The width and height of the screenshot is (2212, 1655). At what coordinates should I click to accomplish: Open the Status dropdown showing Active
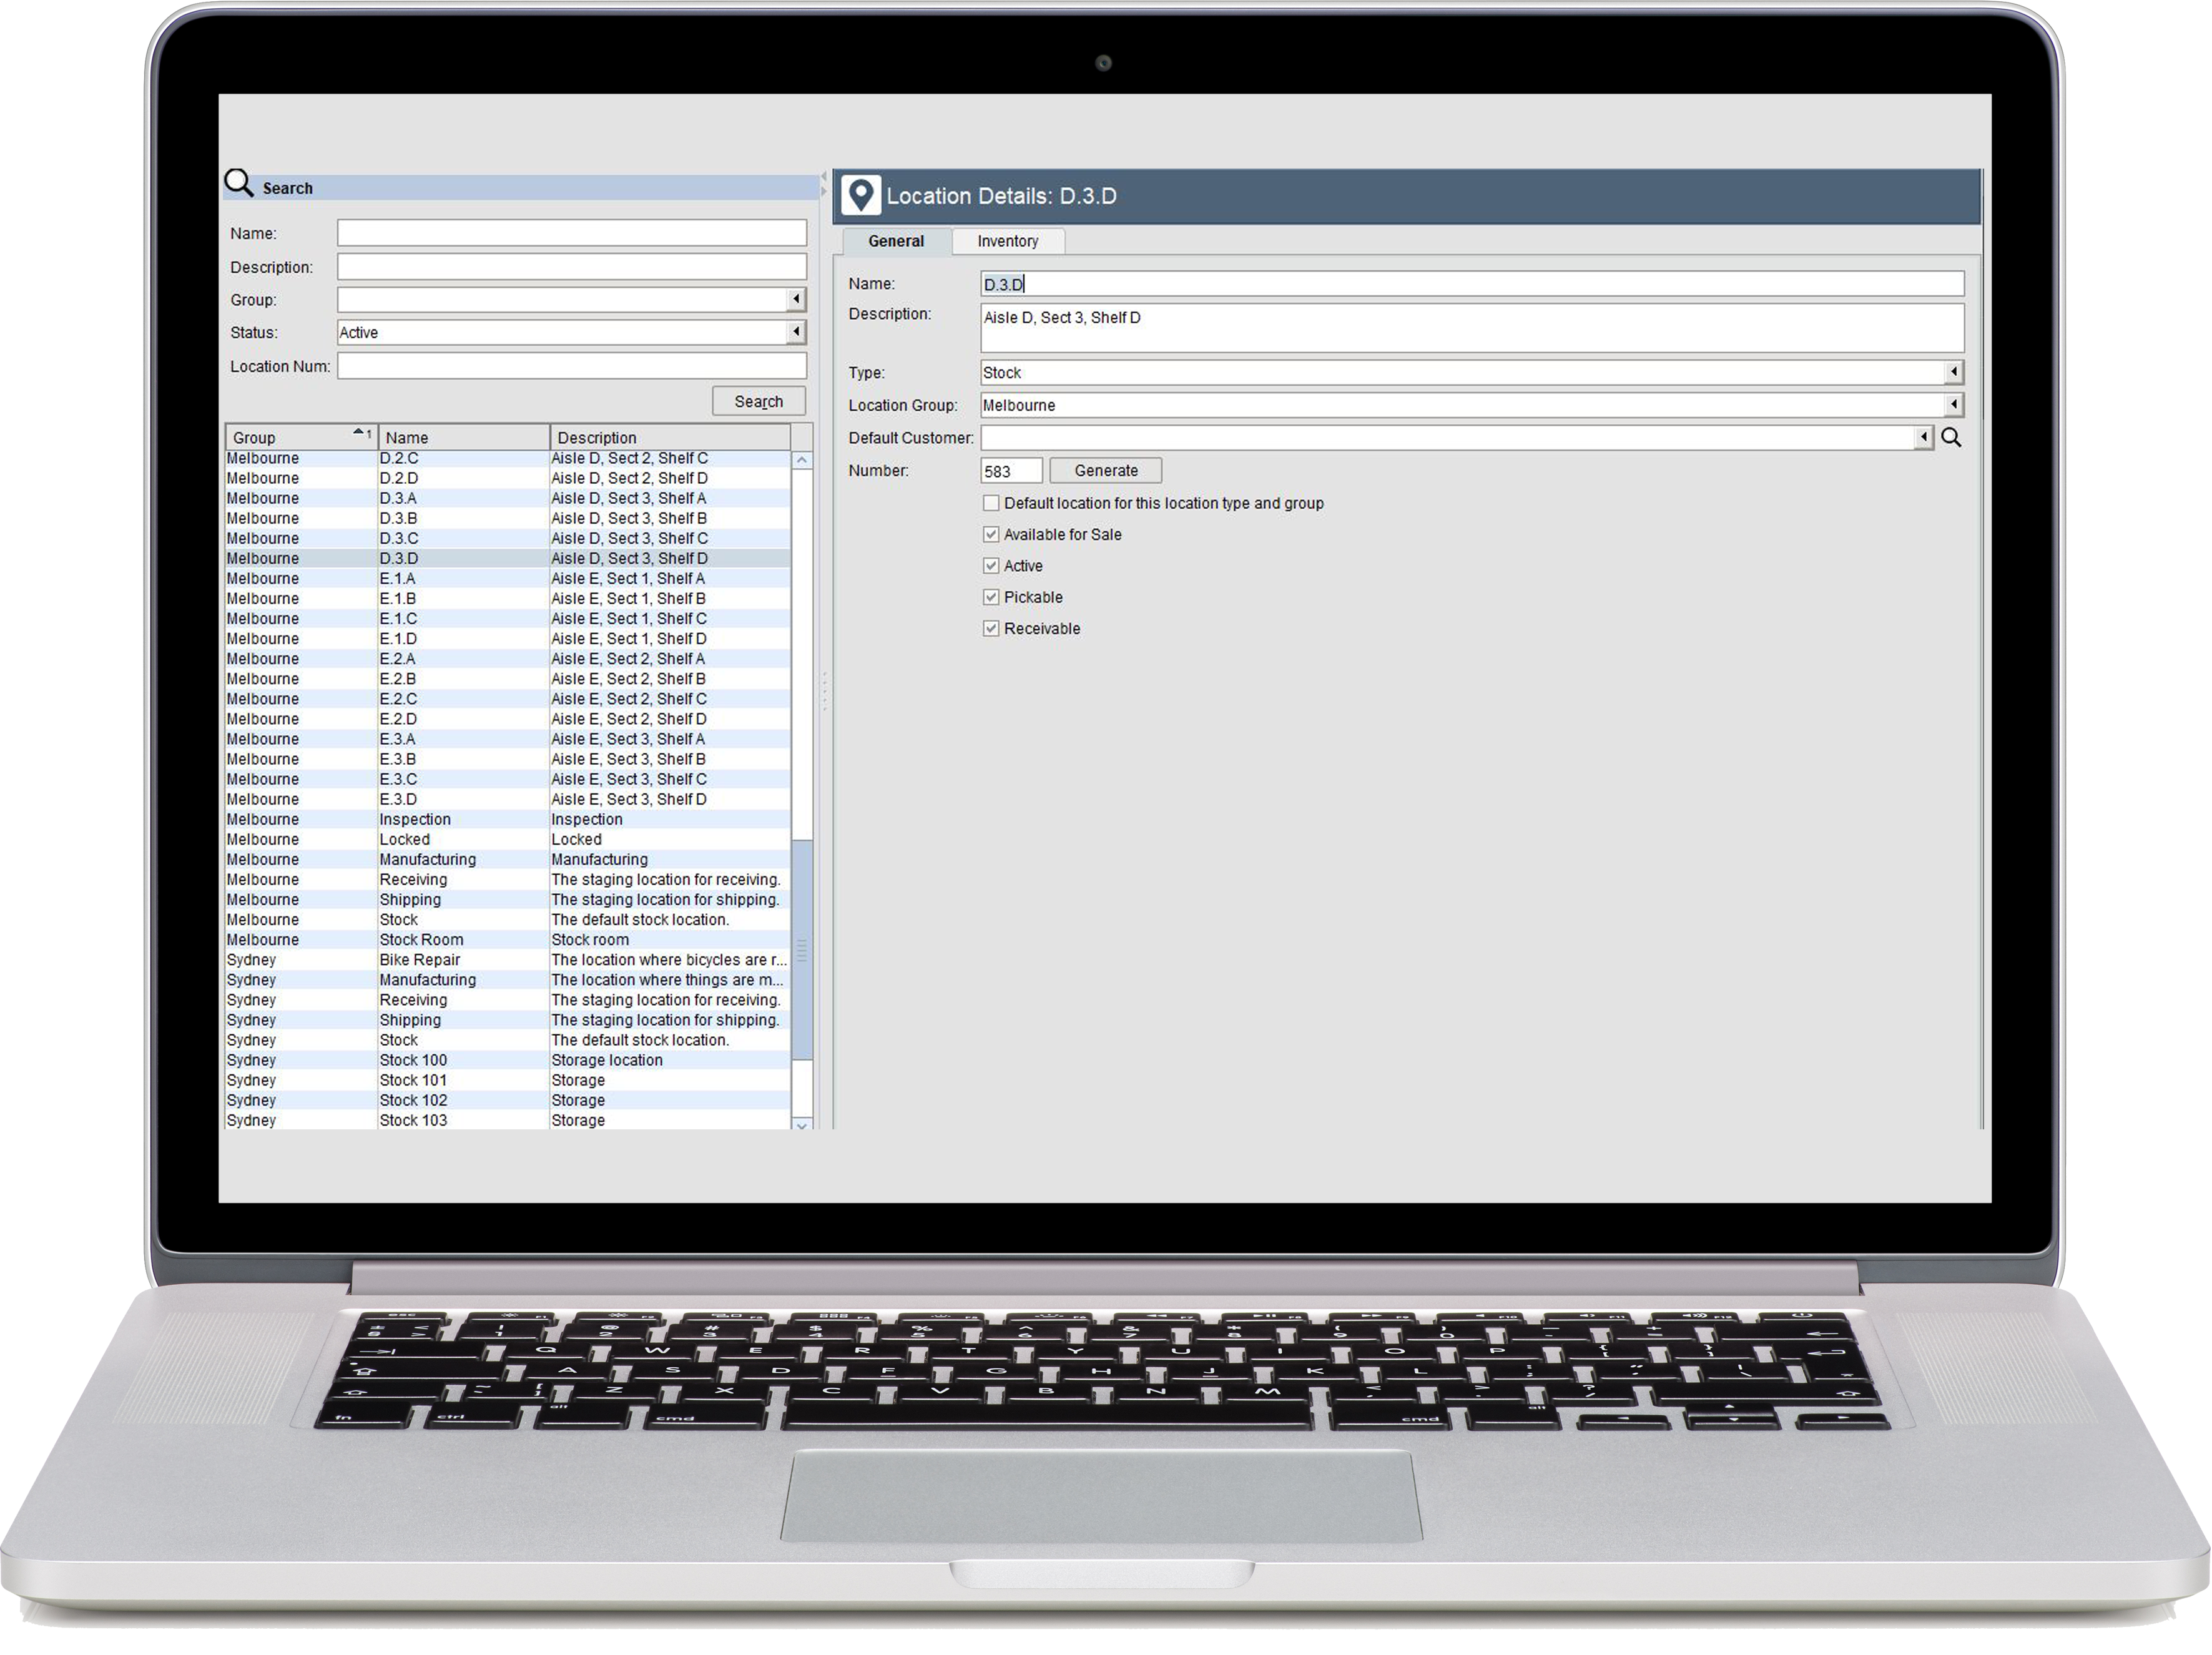click(796, 332)
